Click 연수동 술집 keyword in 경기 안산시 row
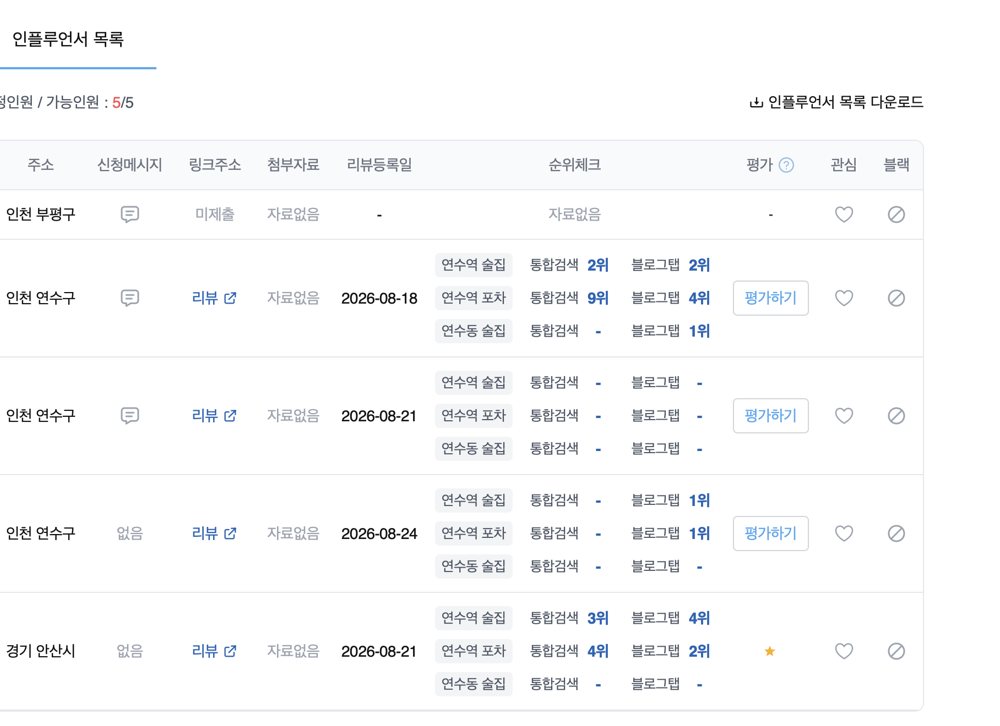Image resolution: width=1000 pixels, height=726 pixels. tap(474, 684)
